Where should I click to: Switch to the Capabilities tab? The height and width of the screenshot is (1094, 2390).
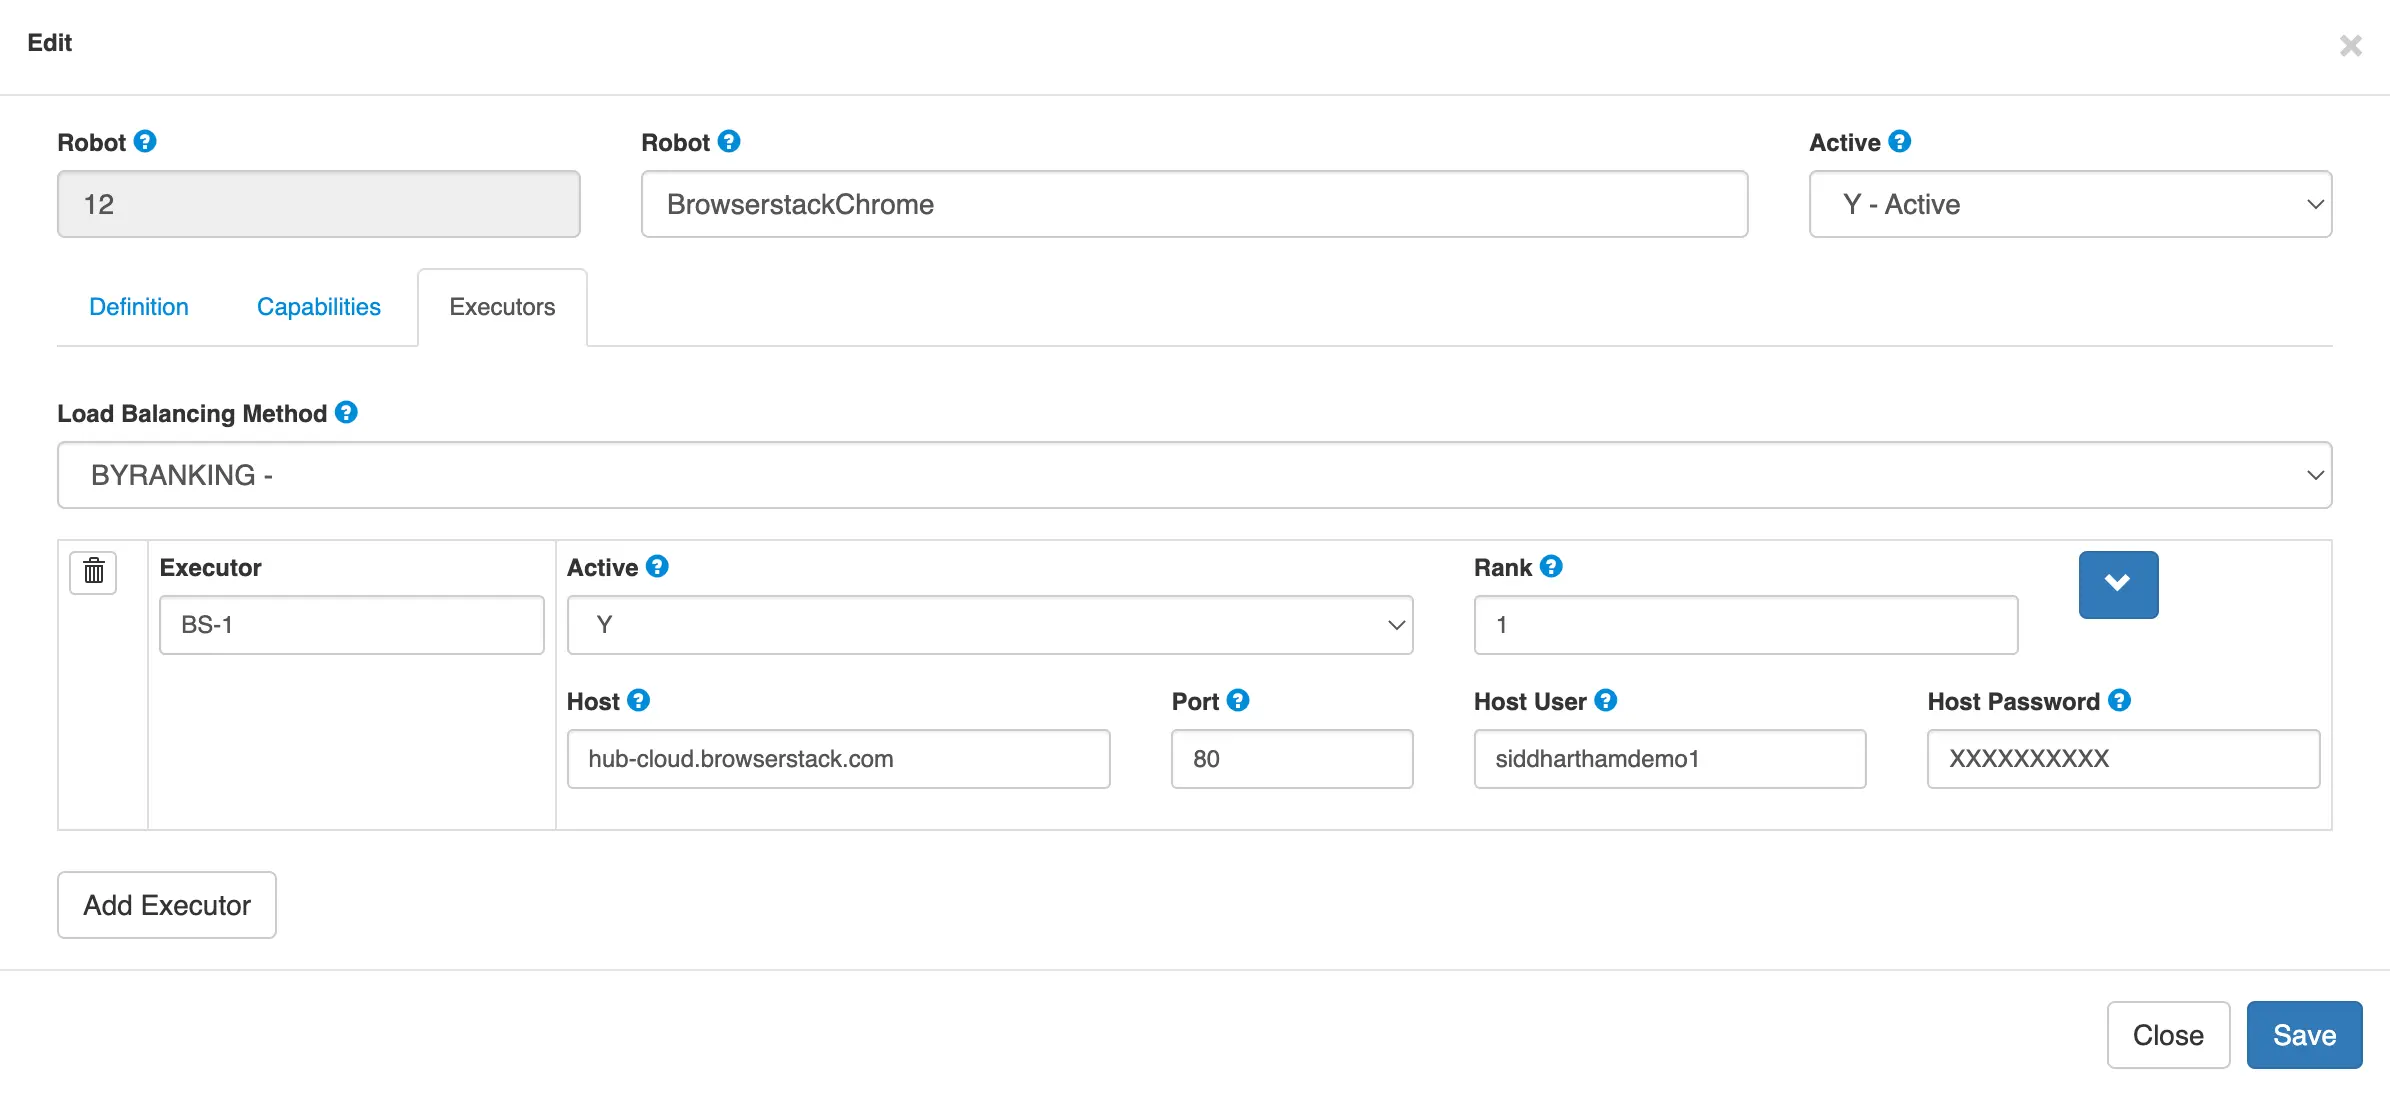click(318, 307)
